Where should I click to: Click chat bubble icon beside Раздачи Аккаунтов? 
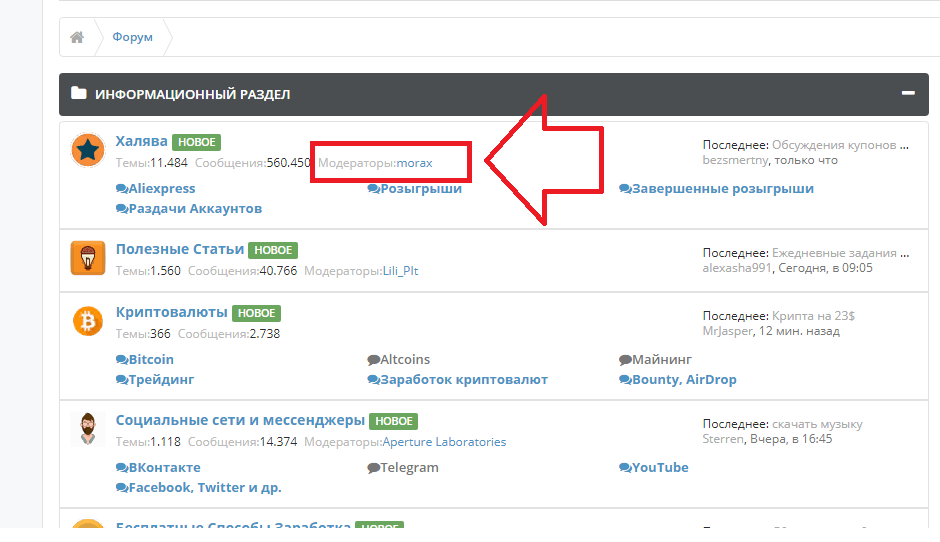point(122,209)
